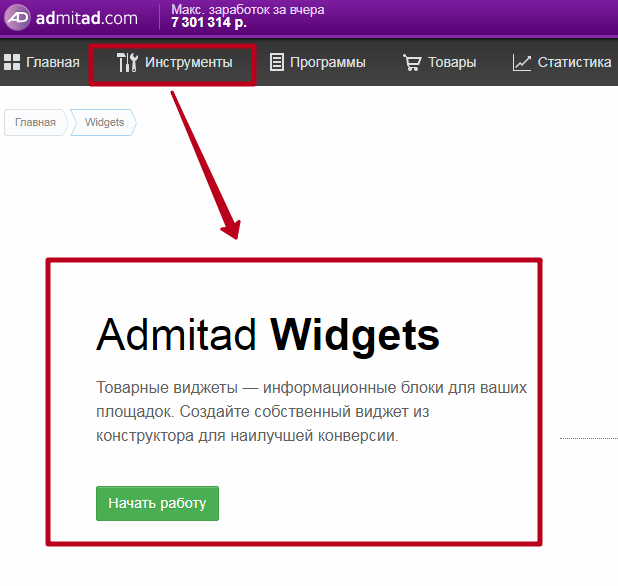The width and height of the screenshot is (618, 586).
Task: Click the Инструменты tools icon
Action: [x=127, y=62]
